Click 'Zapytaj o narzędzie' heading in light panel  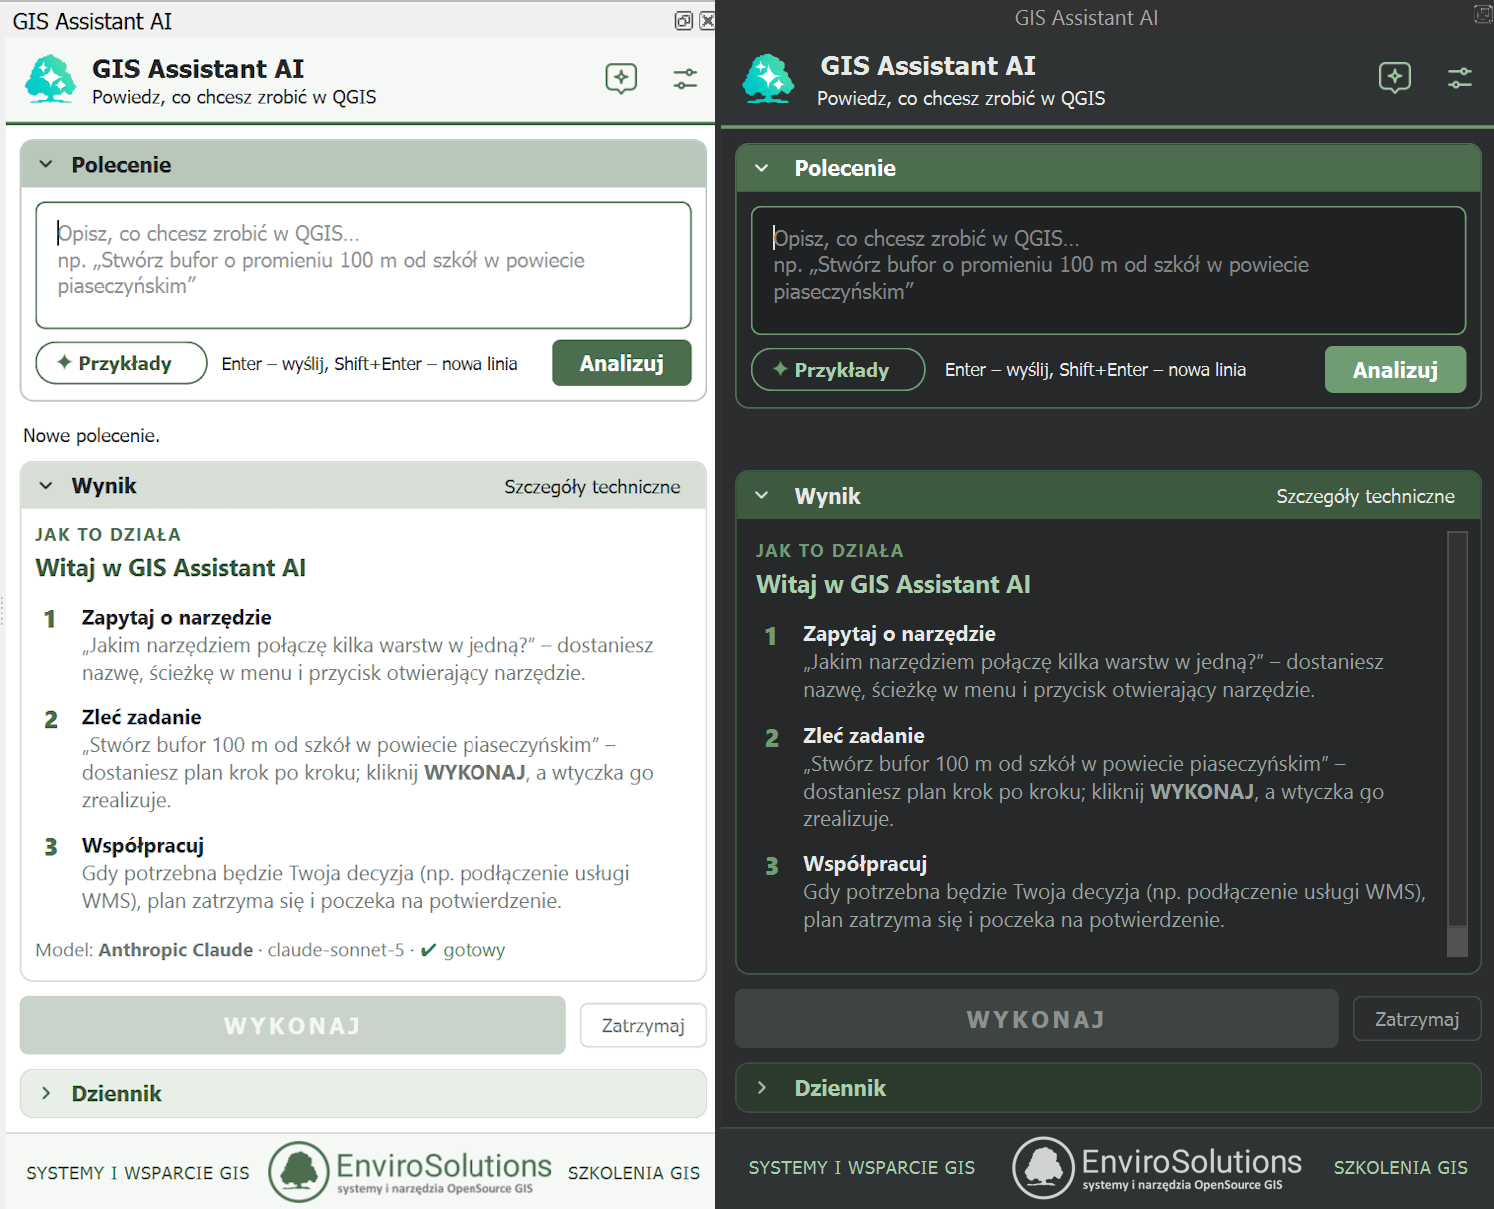[177, 618]
